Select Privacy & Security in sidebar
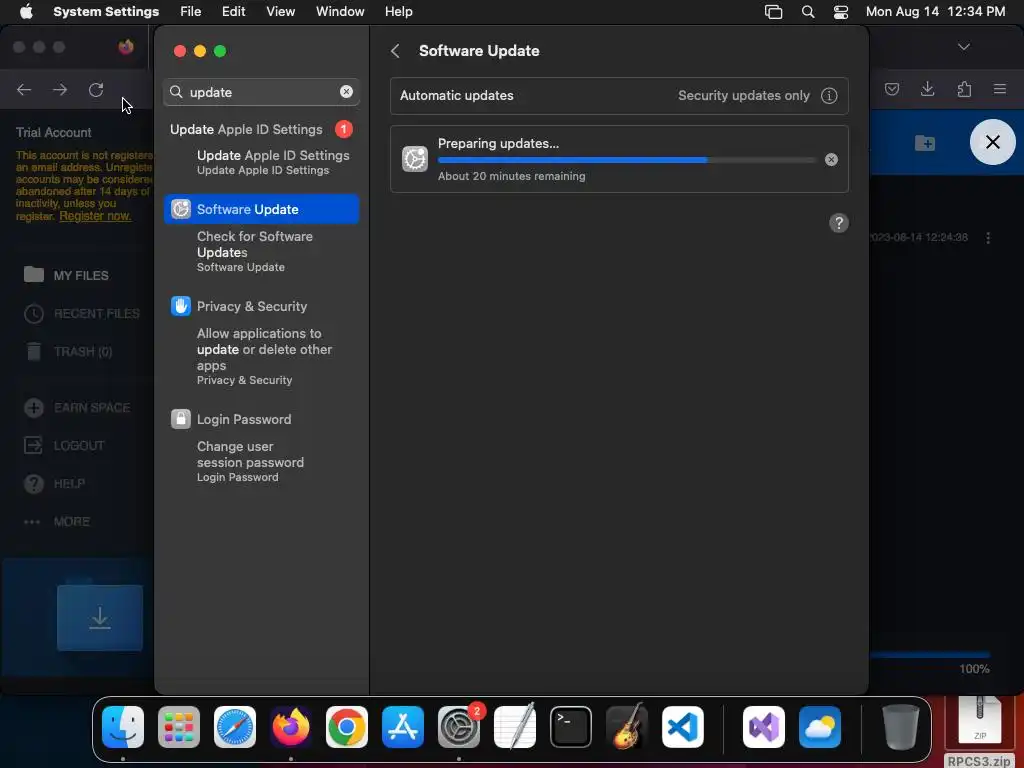Viewport: 1024px width, 768px height. pyautogui.click(x=261, y=306)
